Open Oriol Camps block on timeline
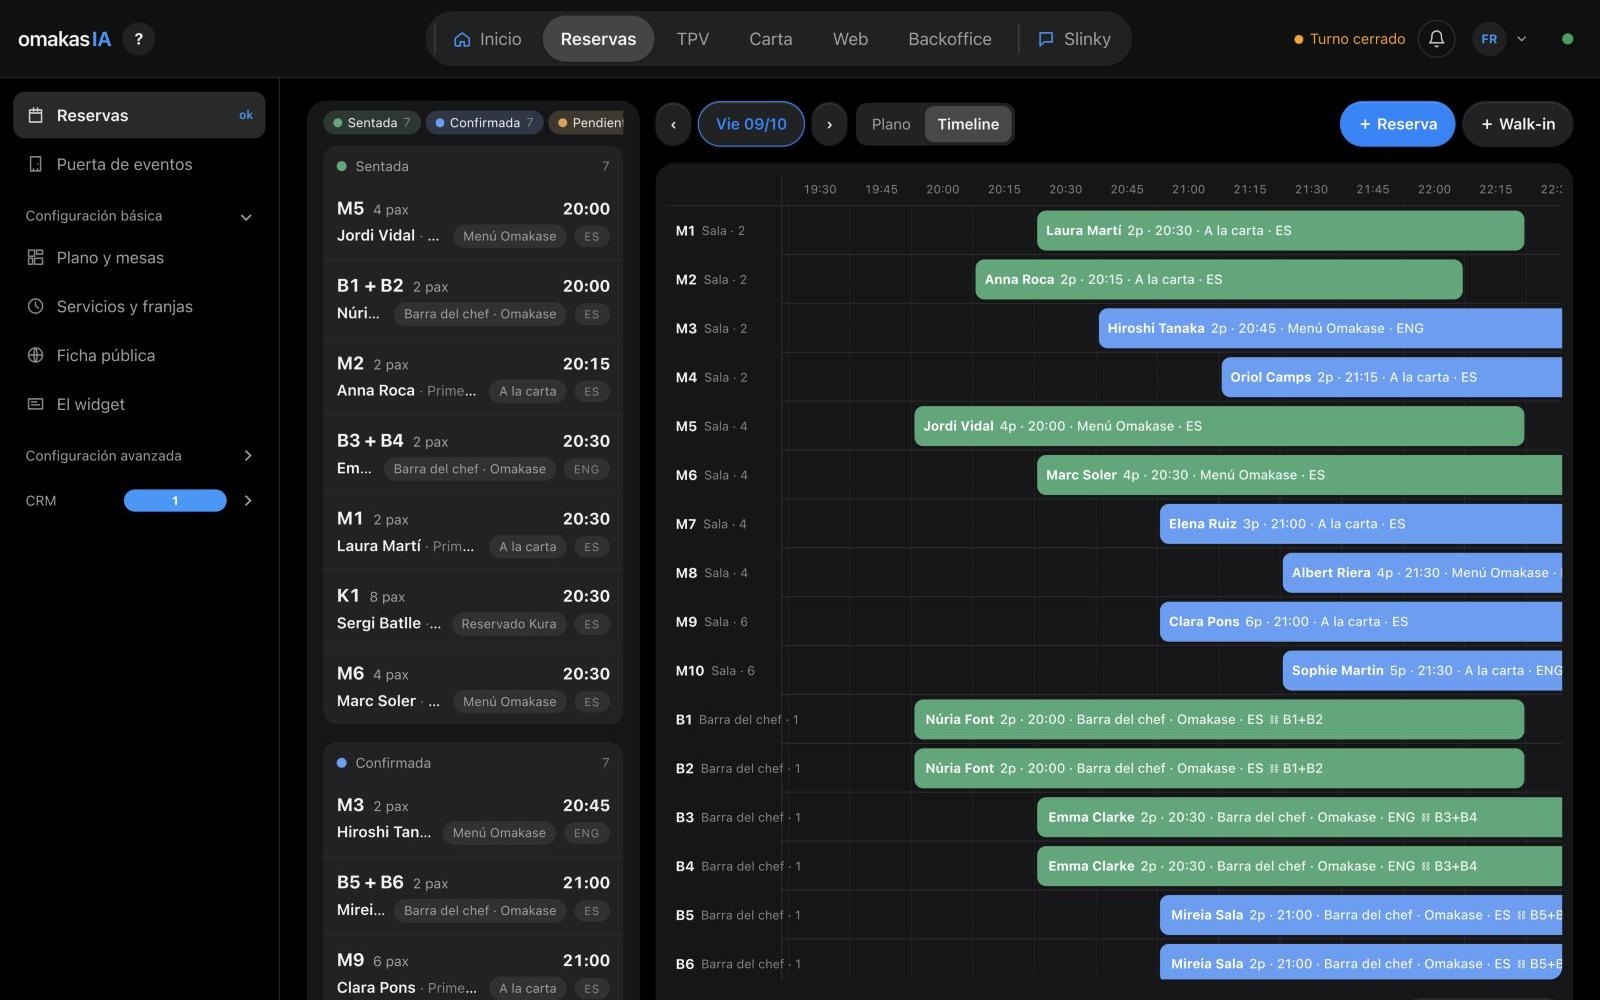The image size is (1600, 1000). point(1391,377)
